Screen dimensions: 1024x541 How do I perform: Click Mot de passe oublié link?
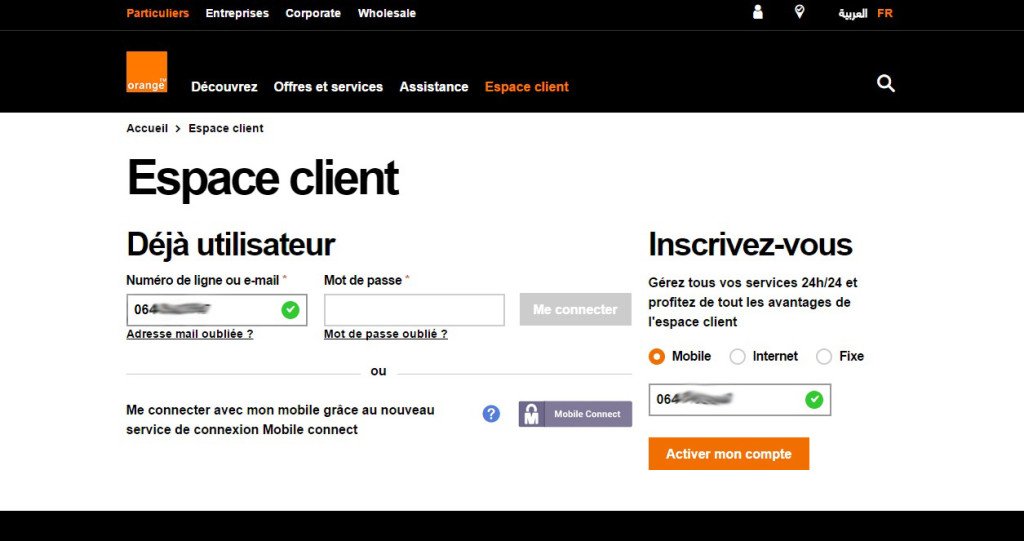pyautogui.click(x=386, y=334)
